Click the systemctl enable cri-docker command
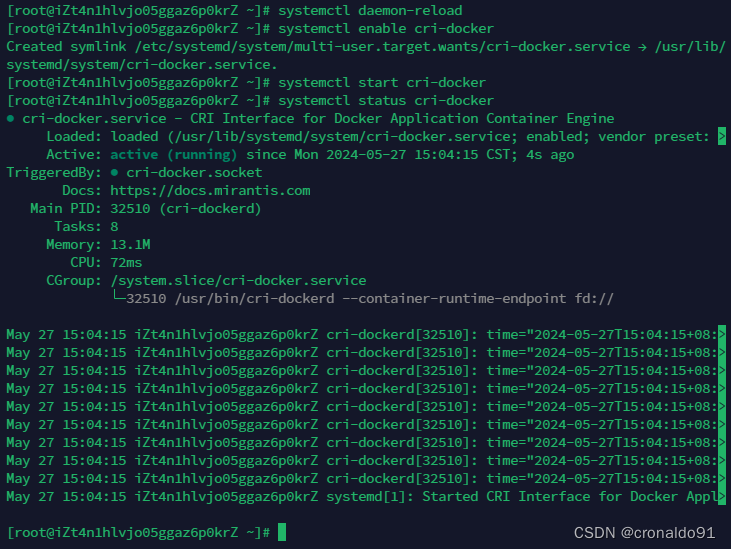731x549 pixels. coord(386,29)
